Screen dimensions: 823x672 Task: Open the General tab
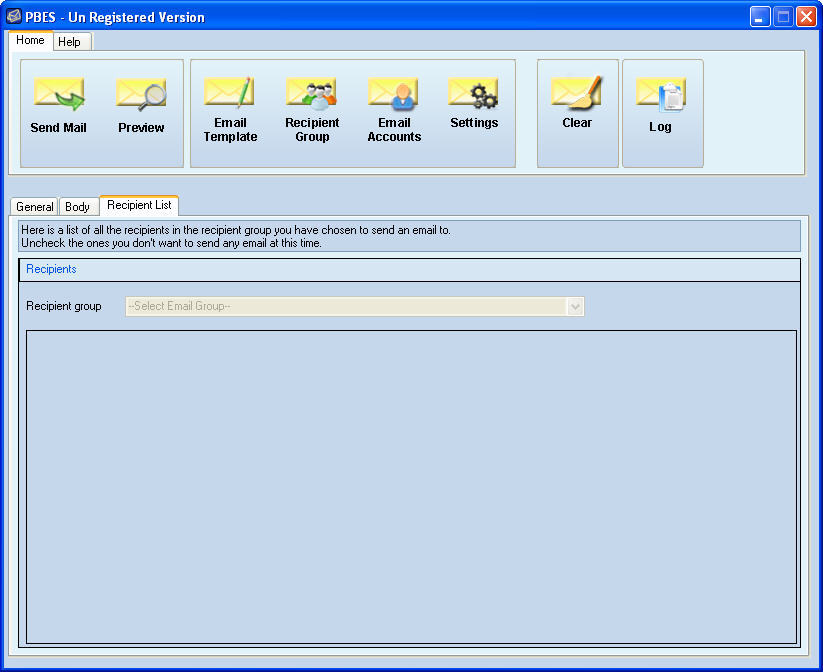click(x=34, y=206)
